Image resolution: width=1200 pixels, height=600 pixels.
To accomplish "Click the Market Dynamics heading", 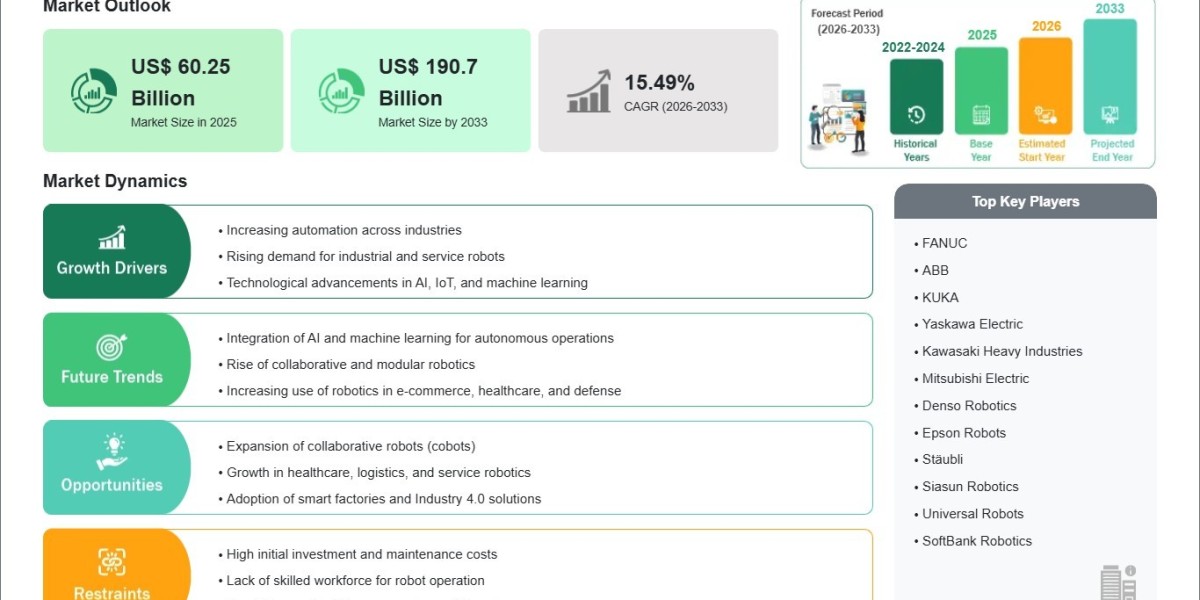I will point(115,181).
